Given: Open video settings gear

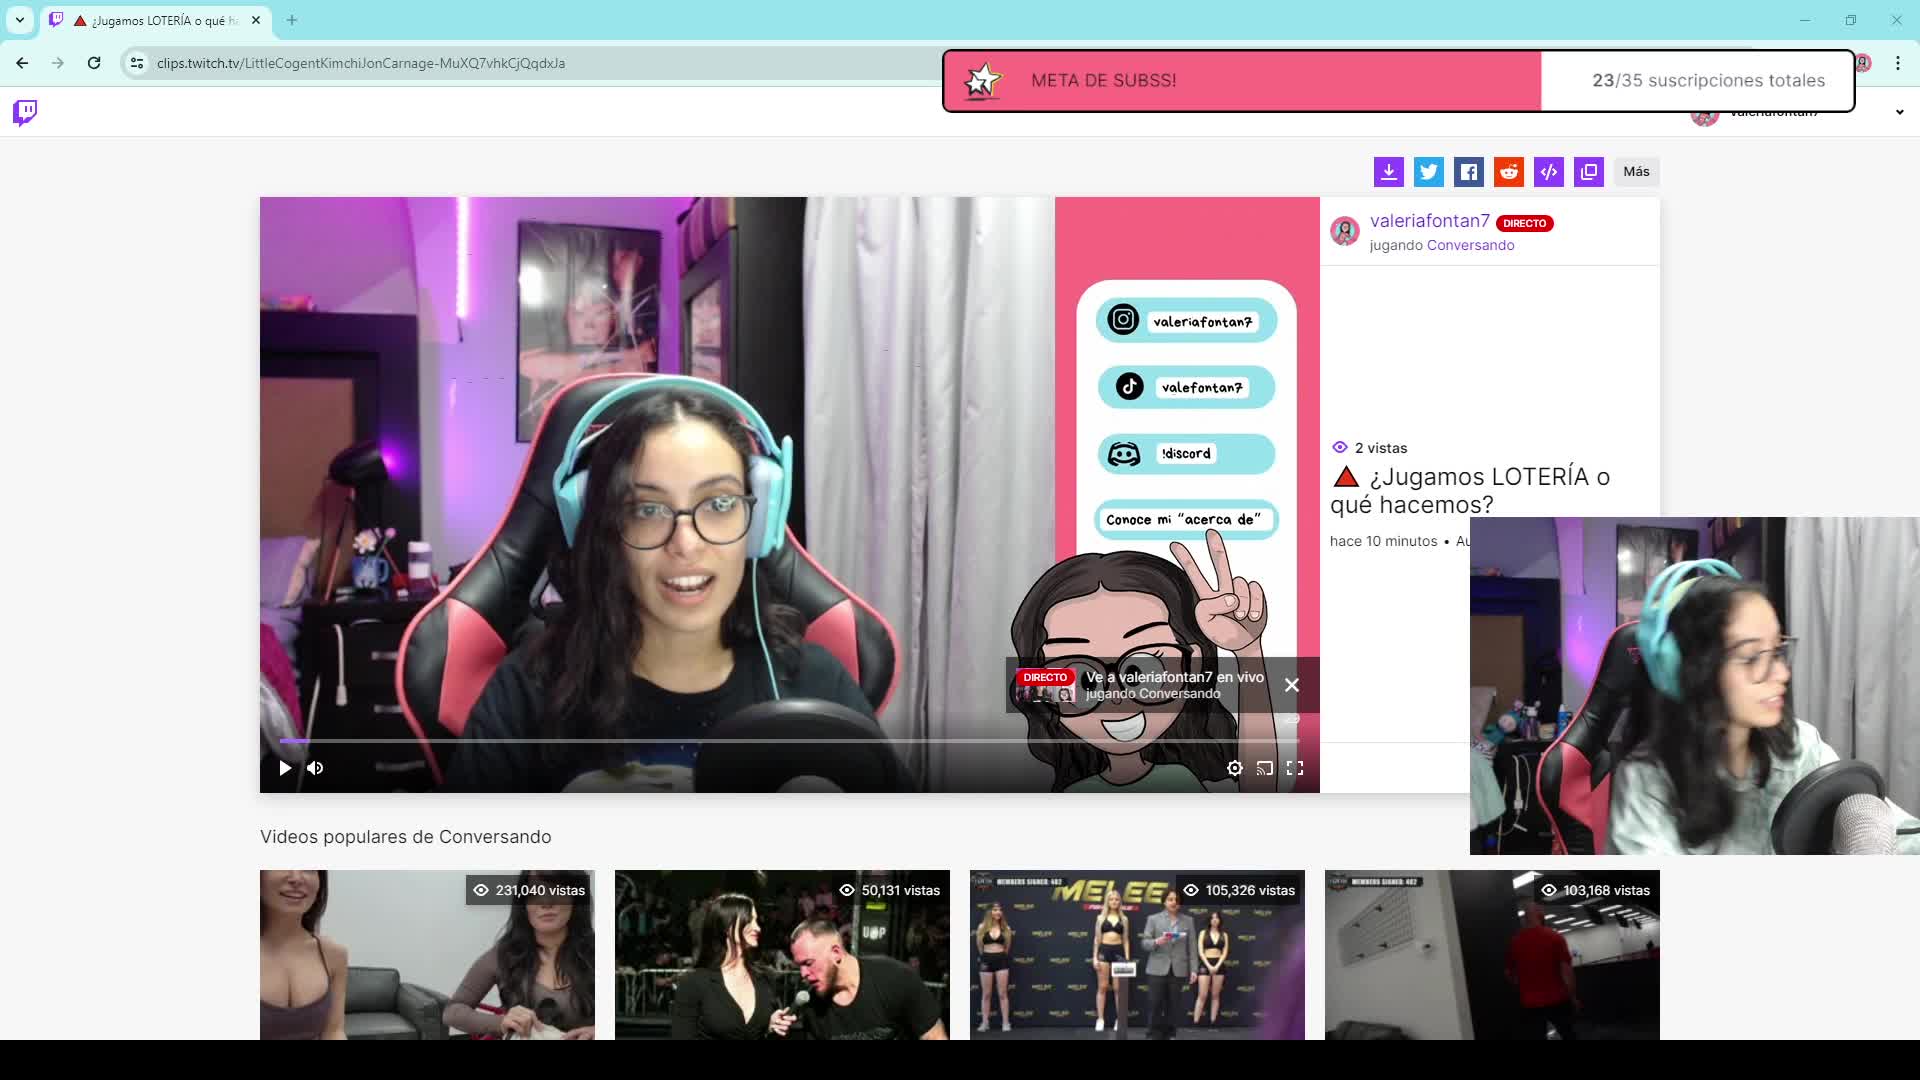Looking at the screenshot, I should 1235,768.
